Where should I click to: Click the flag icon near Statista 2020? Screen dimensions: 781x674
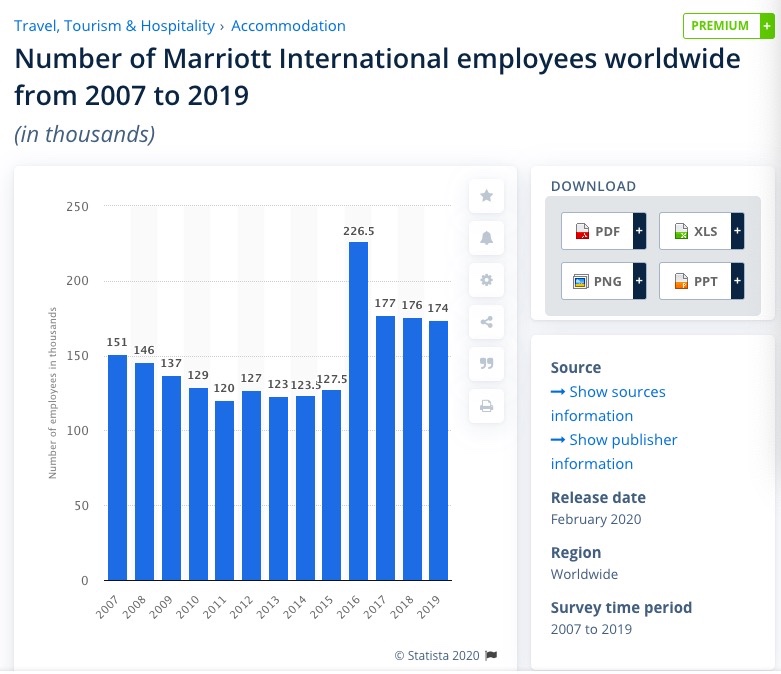tap(491, 655)
